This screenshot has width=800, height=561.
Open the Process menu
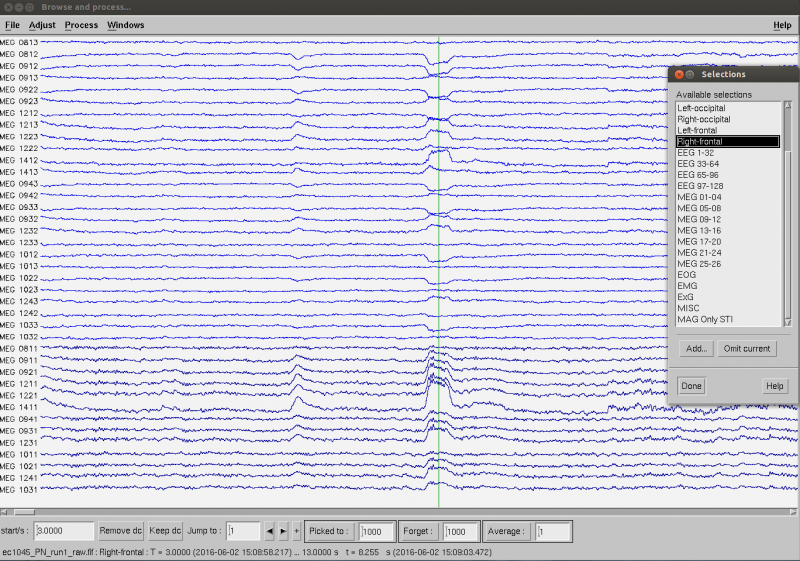coord(81,25)
